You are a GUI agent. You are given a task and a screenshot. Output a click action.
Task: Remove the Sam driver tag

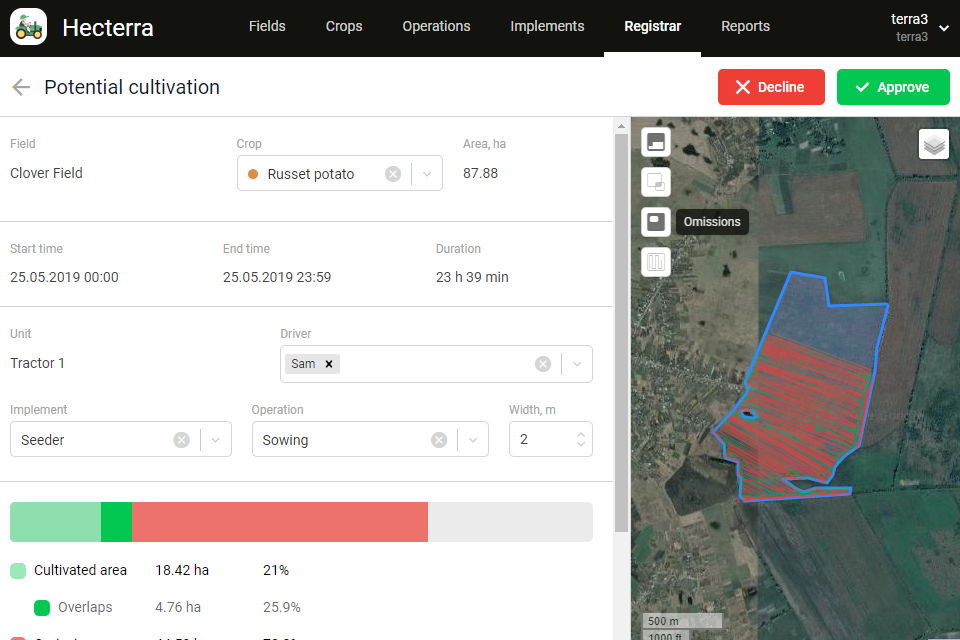(329, 364)
